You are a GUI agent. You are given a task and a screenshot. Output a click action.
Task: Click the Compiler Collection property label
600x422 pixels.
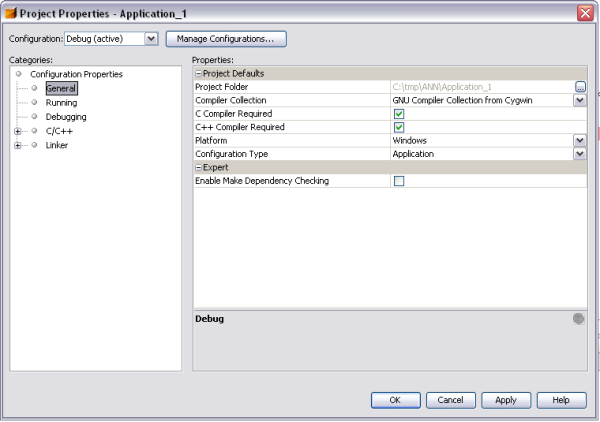[231, 100]
